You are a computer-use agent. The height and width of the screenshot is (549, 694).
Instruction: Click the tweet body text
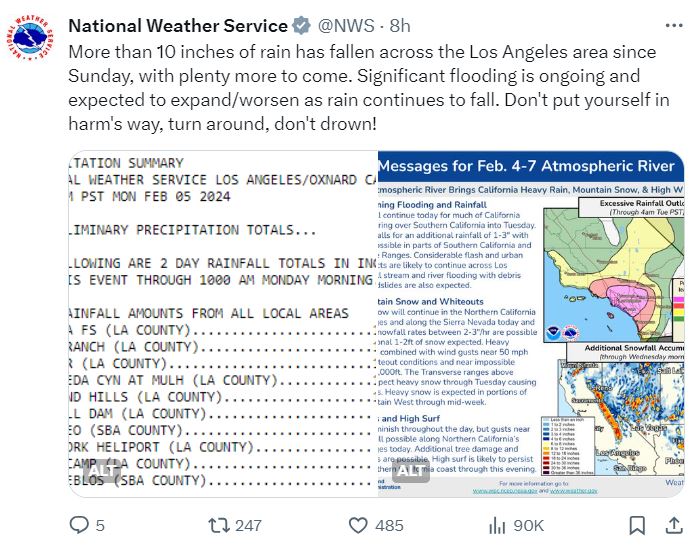pos(369,88)
